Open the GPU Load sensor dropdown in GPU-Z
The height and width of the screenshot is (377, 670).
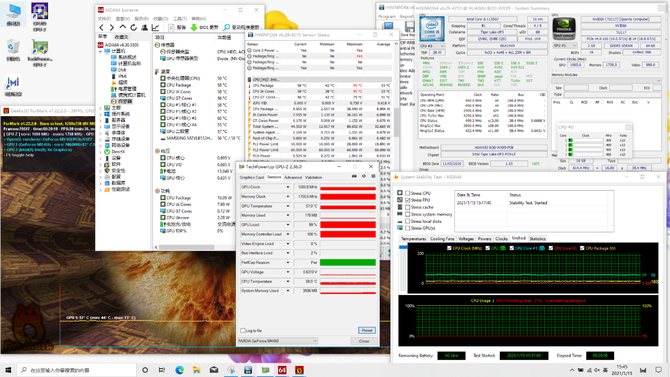tap(288, 225)
